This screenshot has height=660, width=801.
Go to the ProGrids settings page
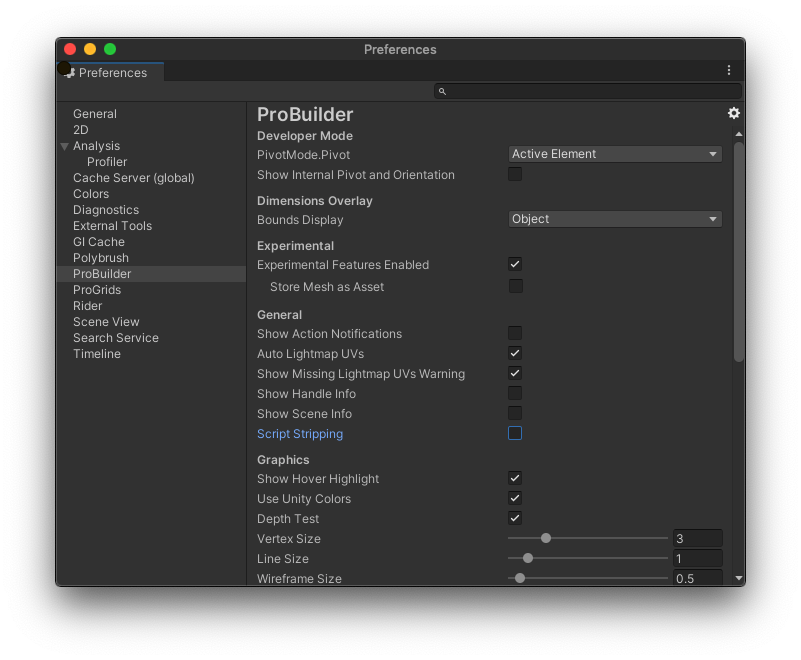[x=97, y=290]
